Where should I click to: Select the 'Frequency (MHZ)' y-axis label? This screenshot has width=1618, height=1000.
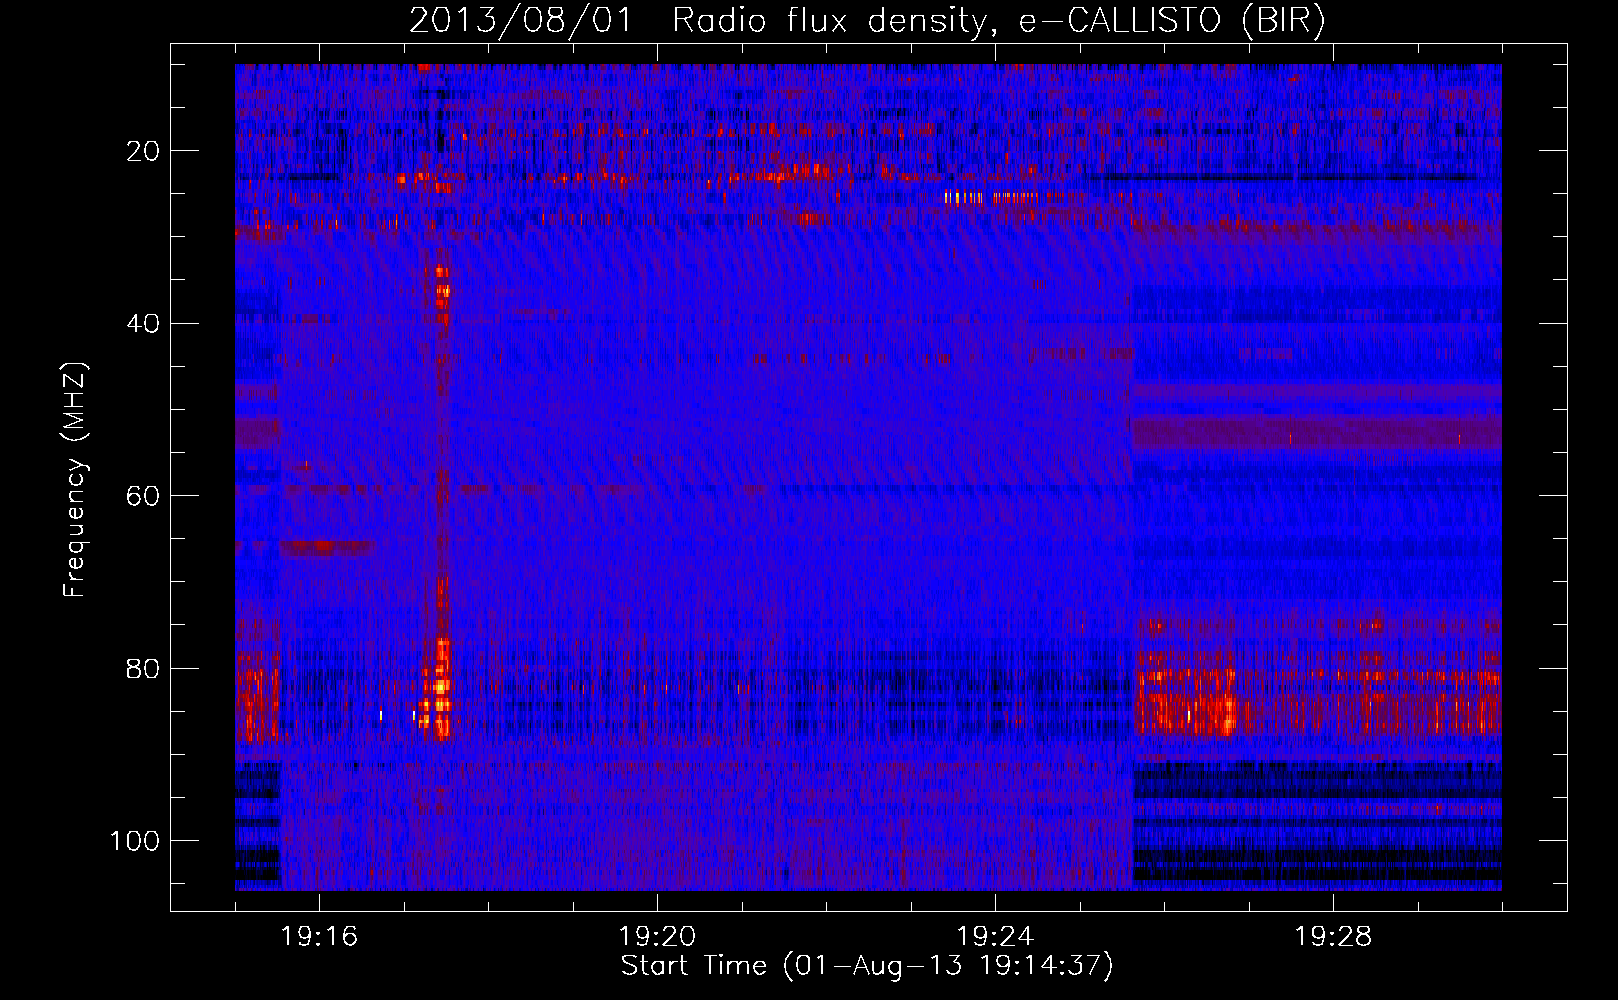pos(75,479)
